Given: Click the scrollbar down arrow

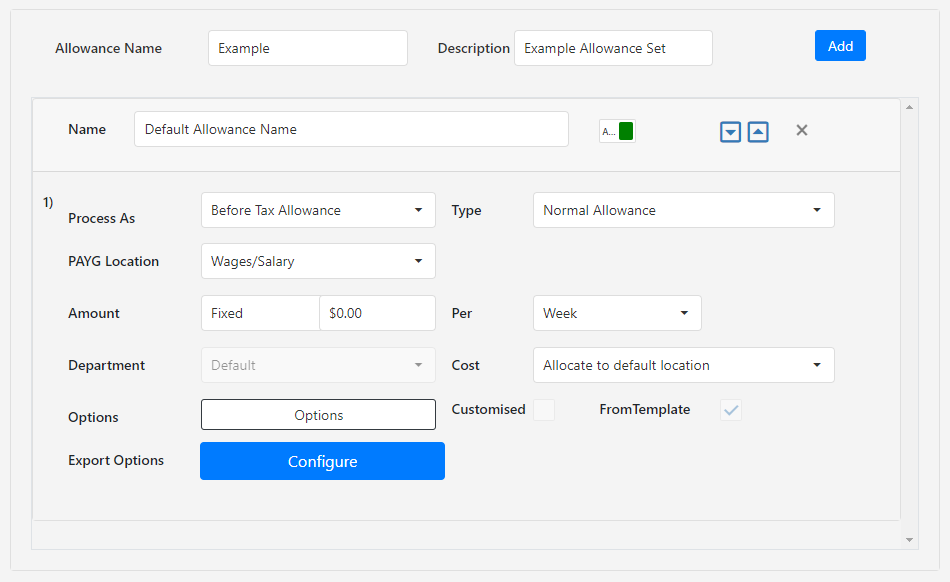Looking at the screenshot, I should [909, 540].
